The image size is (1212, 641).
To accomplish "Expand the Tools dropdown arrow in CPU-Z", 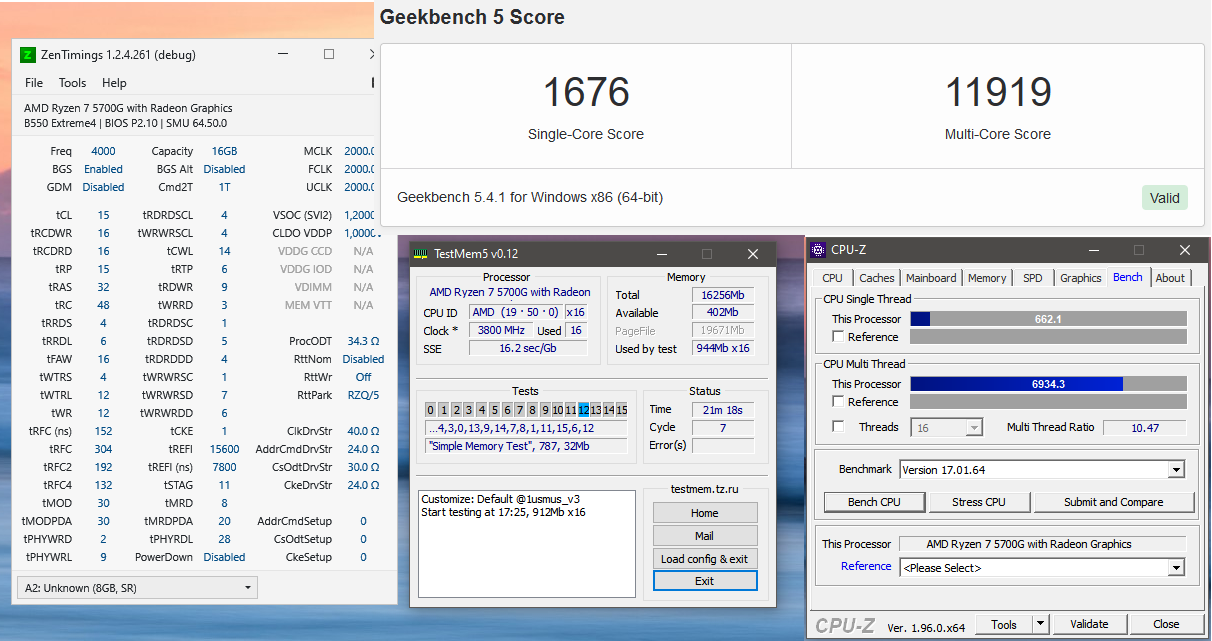I will [1040, 624].
